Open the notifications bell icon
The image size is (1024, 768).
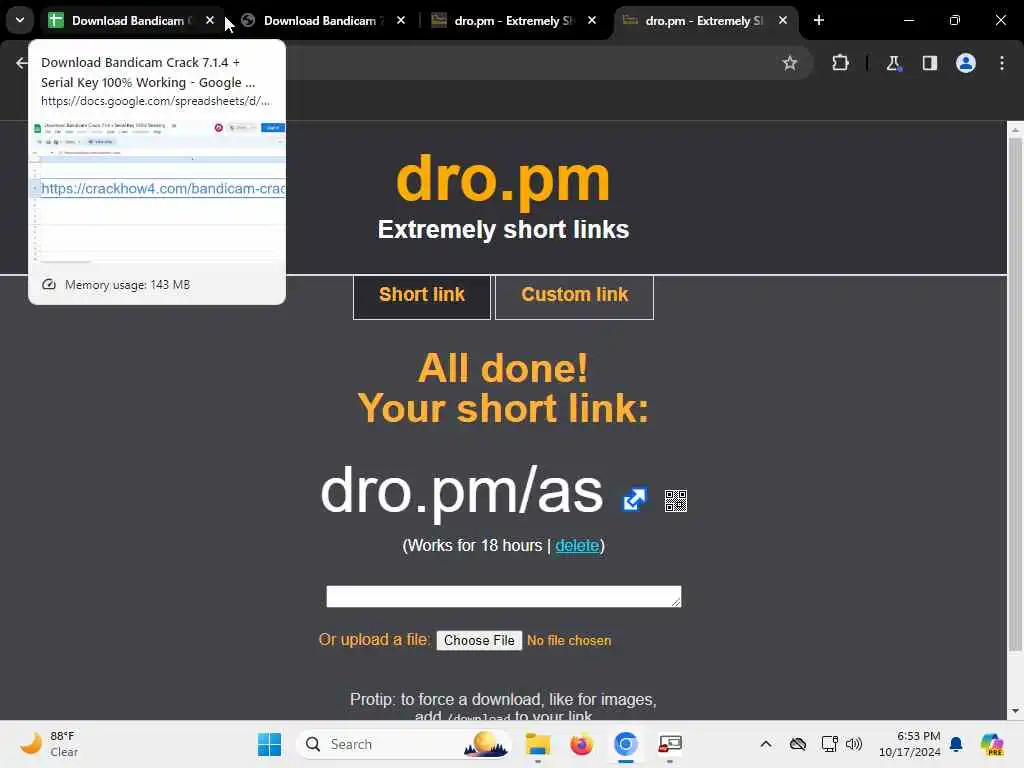pyautogui.click(x=956, y=744)
